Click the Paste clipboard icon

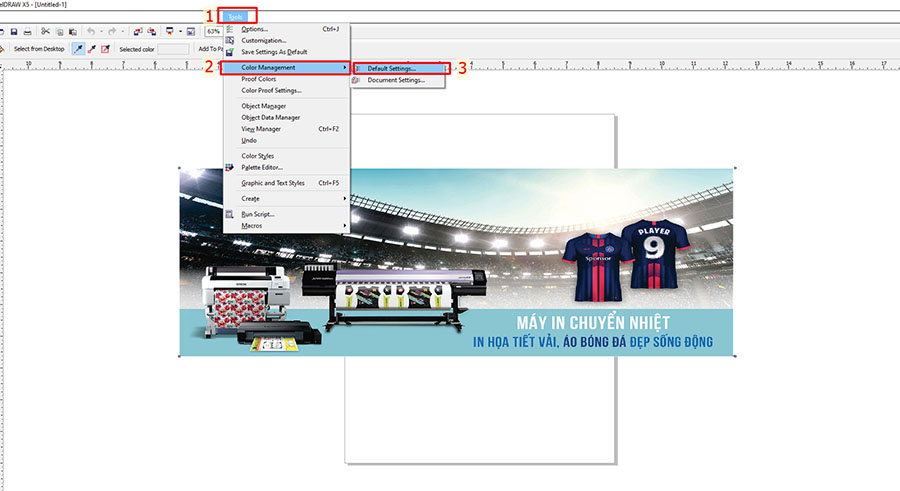click(72, 32)
